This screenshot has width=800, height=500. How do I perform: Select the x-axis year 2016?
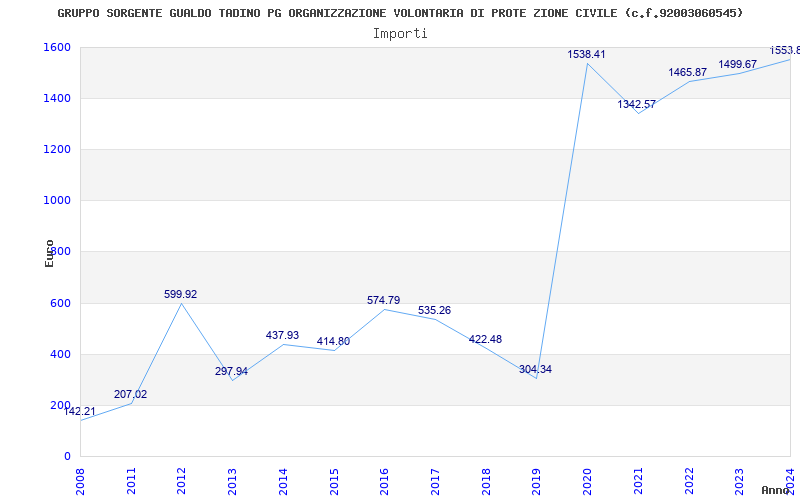(x=385, y=482)
